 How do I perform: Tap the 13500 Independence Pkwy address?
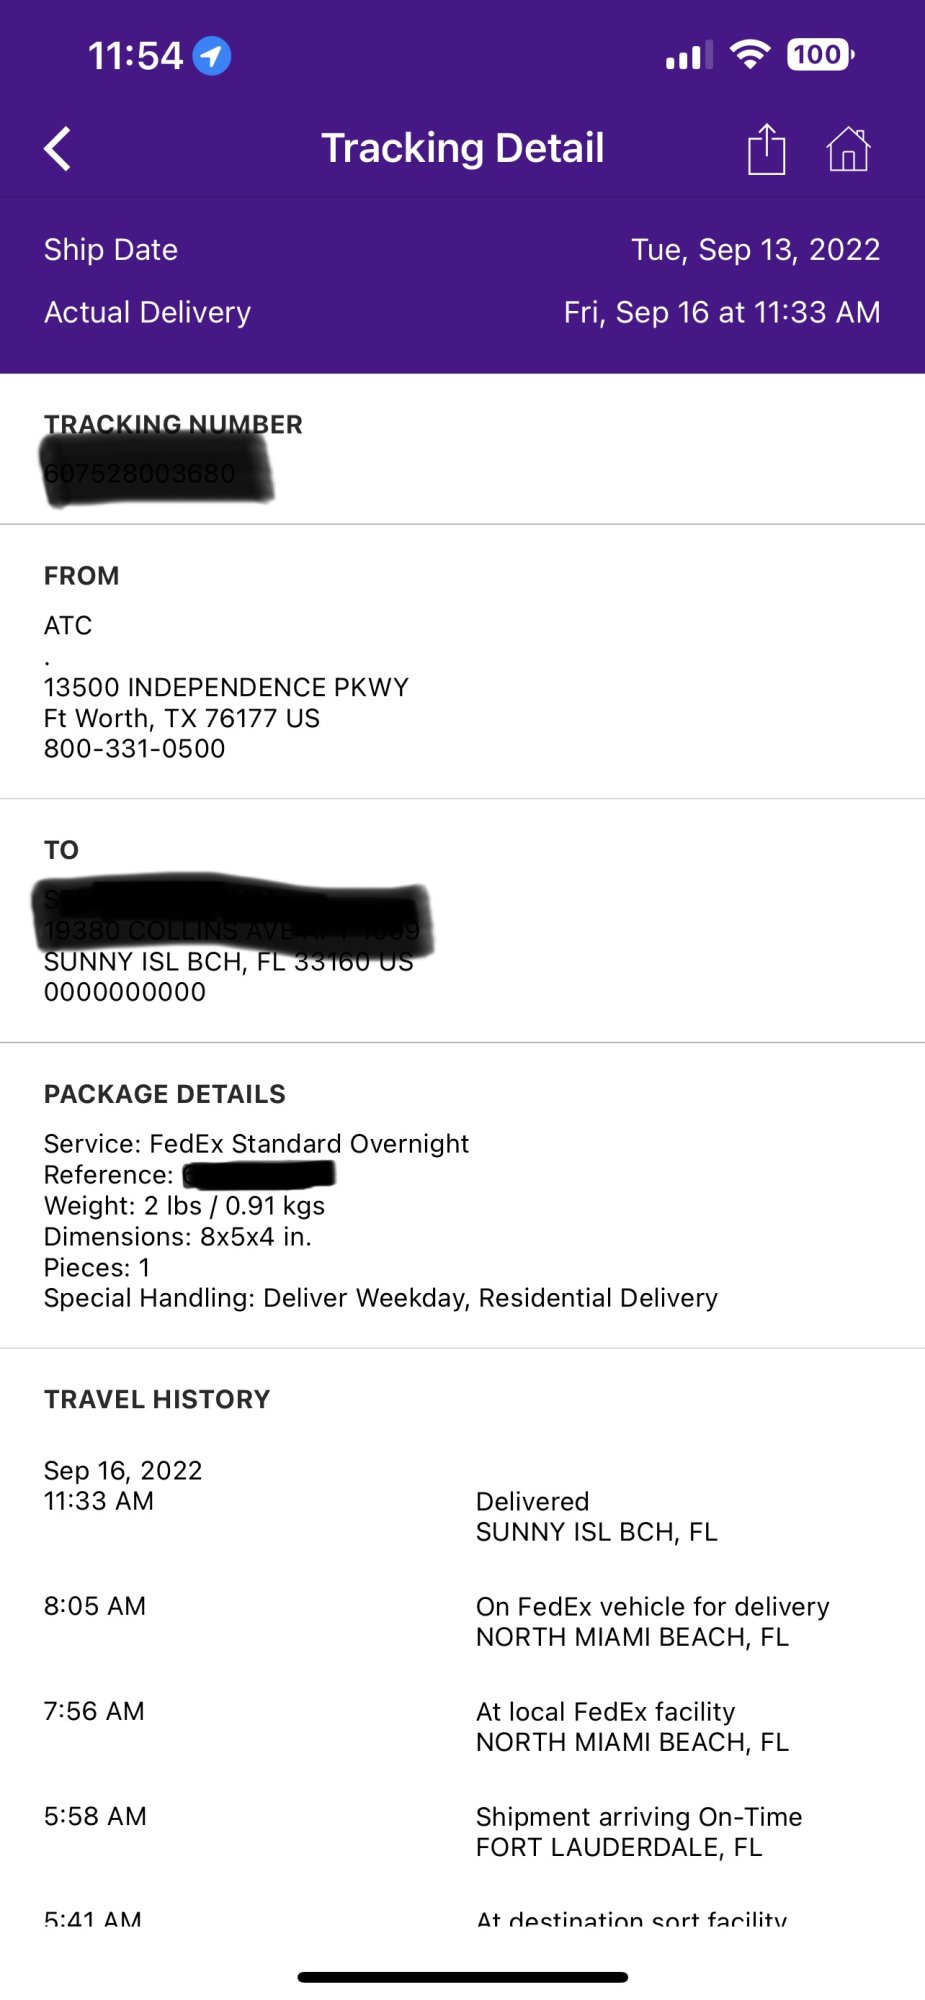click(x=226, y=688)
